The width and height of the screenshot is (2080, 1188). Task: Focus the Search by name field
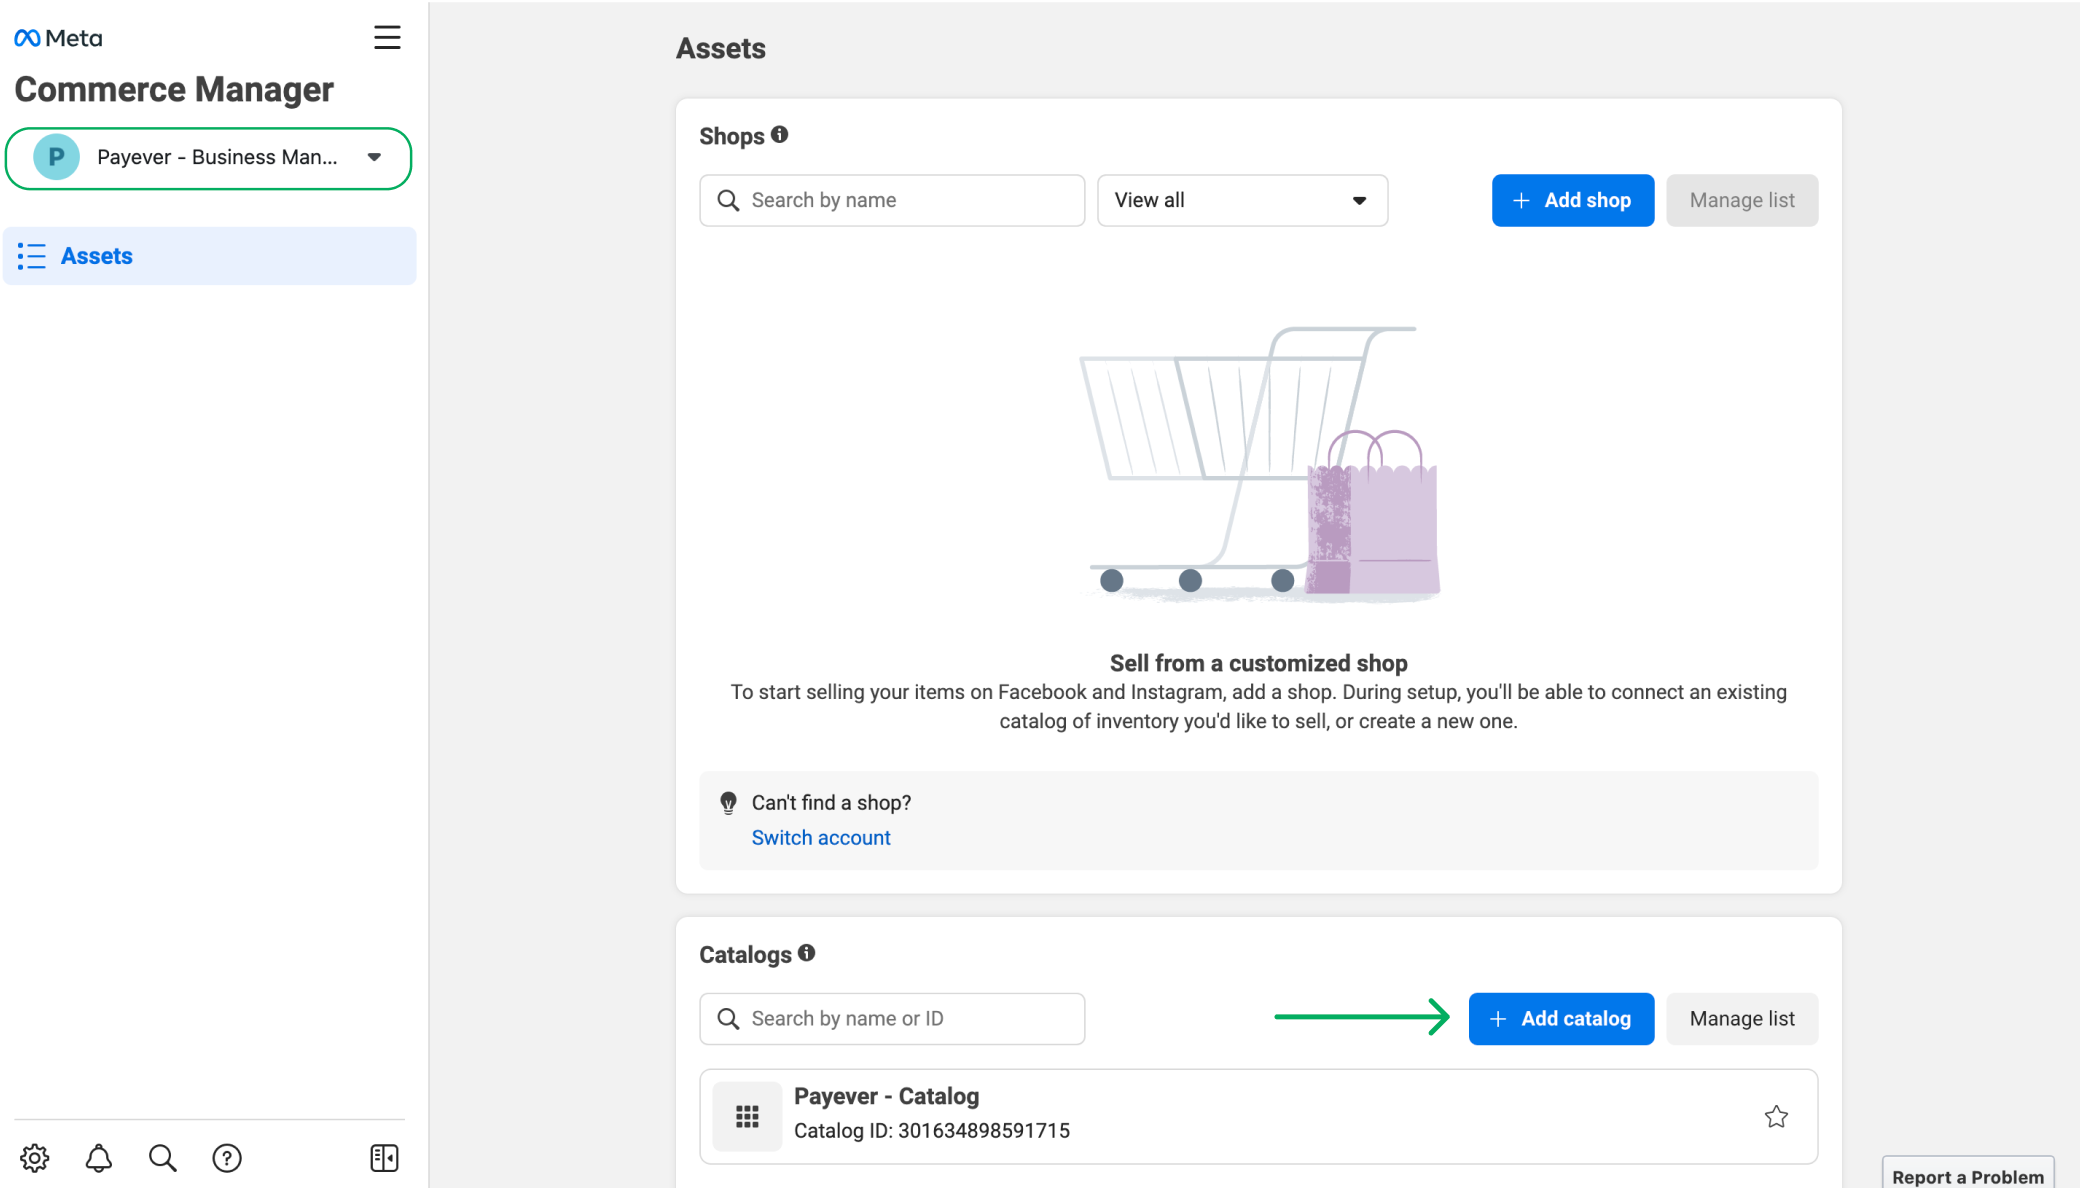pos(892,200)
